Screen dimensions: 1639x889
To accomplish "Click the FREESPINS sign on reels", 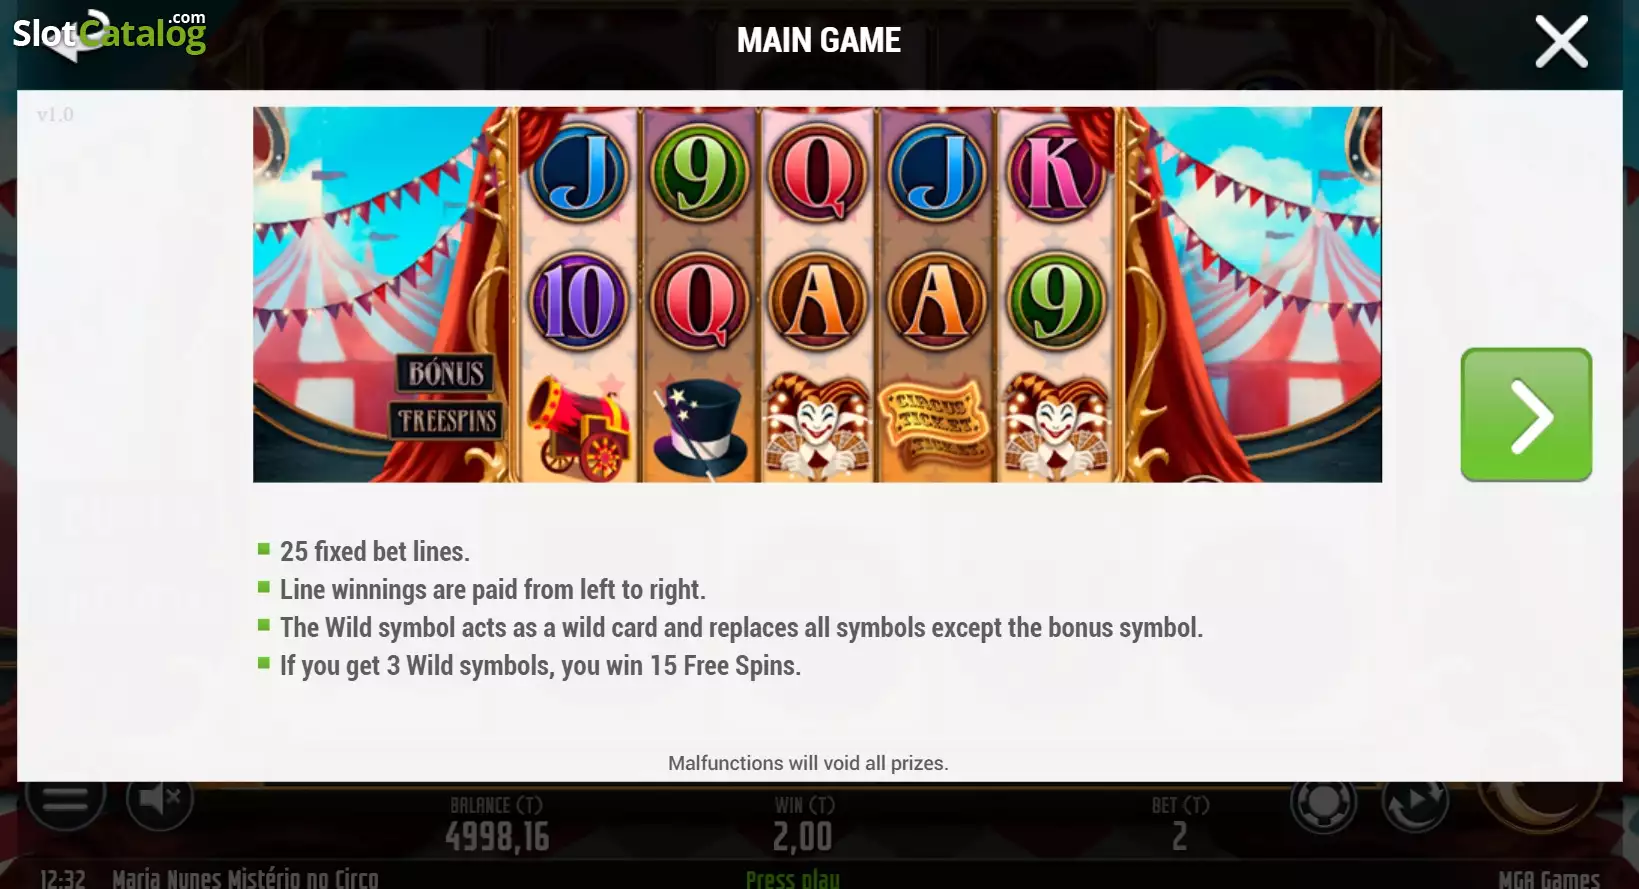I will 446,420.
